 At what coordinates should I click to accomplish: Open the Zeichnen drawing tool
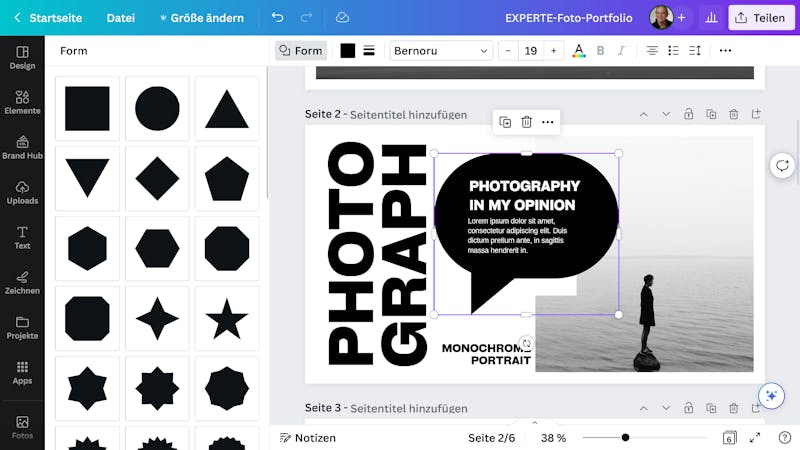pos(22,283)
